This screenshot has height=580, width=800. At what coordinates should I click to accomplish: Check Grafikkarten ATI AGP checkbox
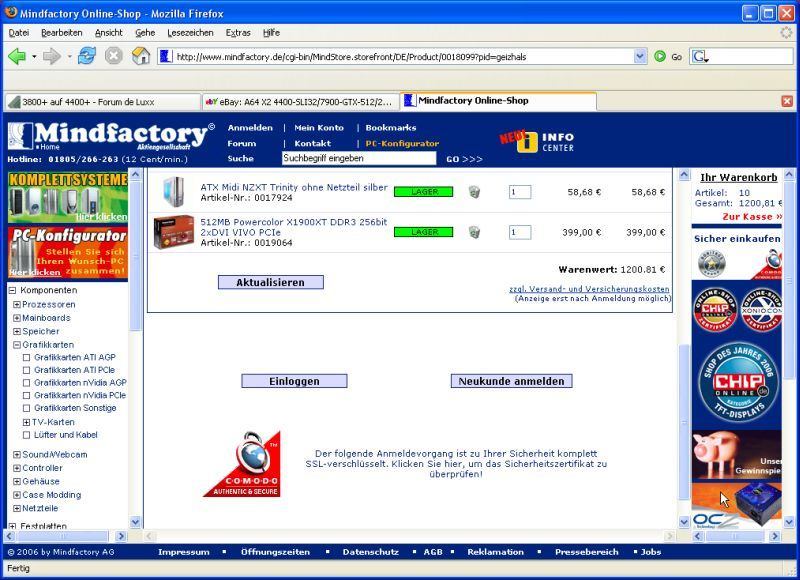click(x=27, y=358)
